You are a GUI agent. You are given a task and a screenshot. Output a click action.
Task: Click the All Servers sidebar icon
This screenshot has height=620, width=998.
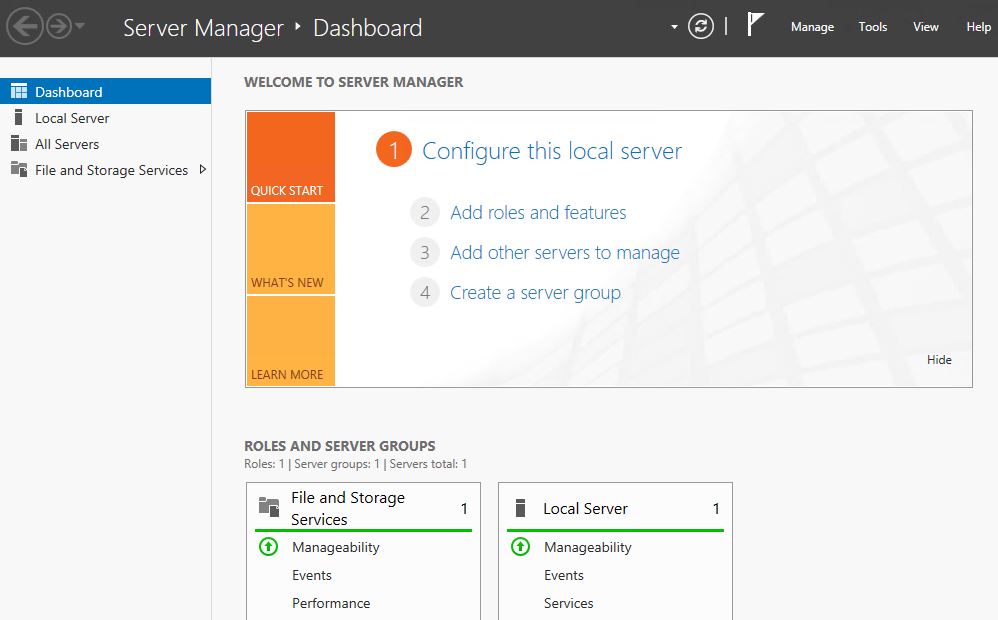pyautogui.click(x=18, y=144)
